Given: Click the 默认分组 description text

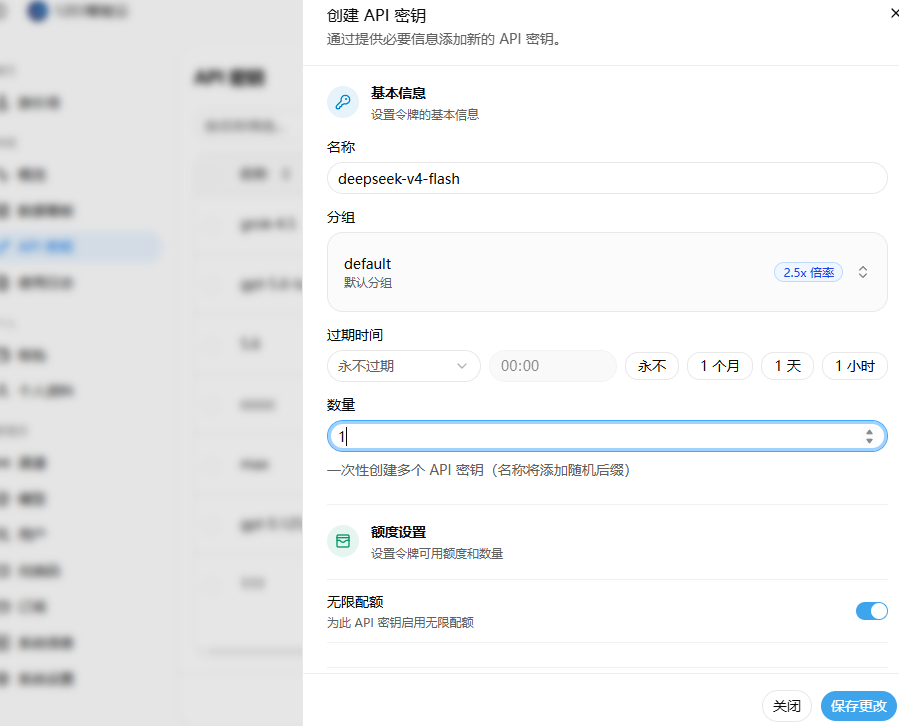Looking at the screenshot, I should click(x=368, y=283).
